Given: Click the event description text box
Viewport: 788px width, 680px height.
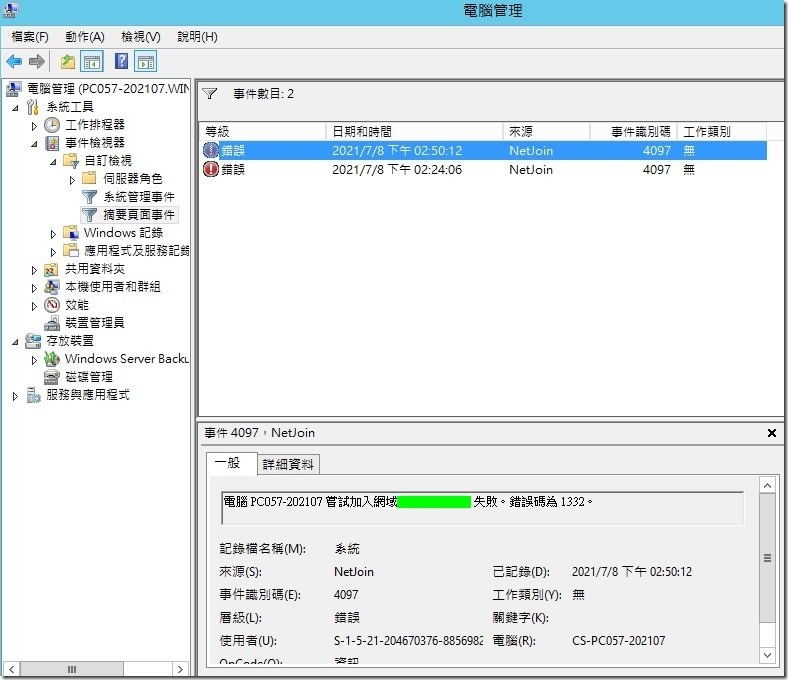Looking at the screenshot, I should (482, 508).
